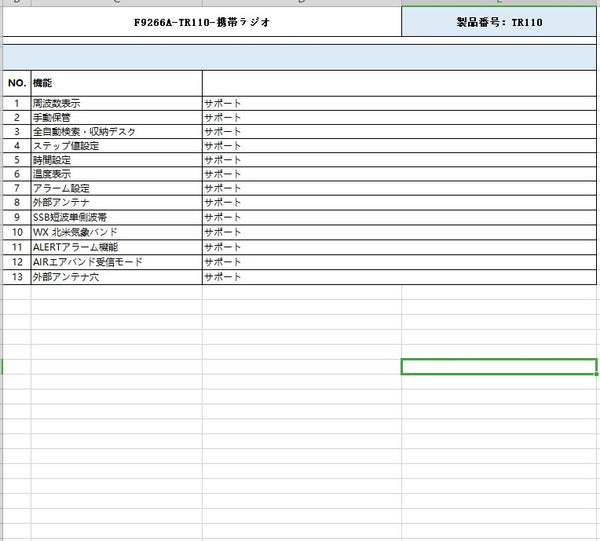Click the 時間設定 cell

point(116,160)
